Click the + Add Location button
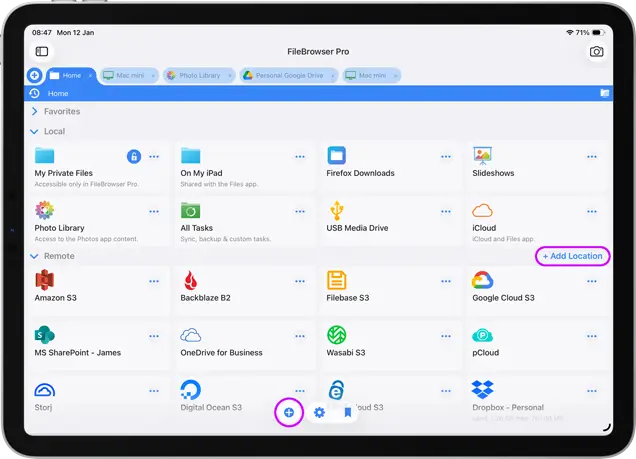636x459 pixels. [572, 256]
